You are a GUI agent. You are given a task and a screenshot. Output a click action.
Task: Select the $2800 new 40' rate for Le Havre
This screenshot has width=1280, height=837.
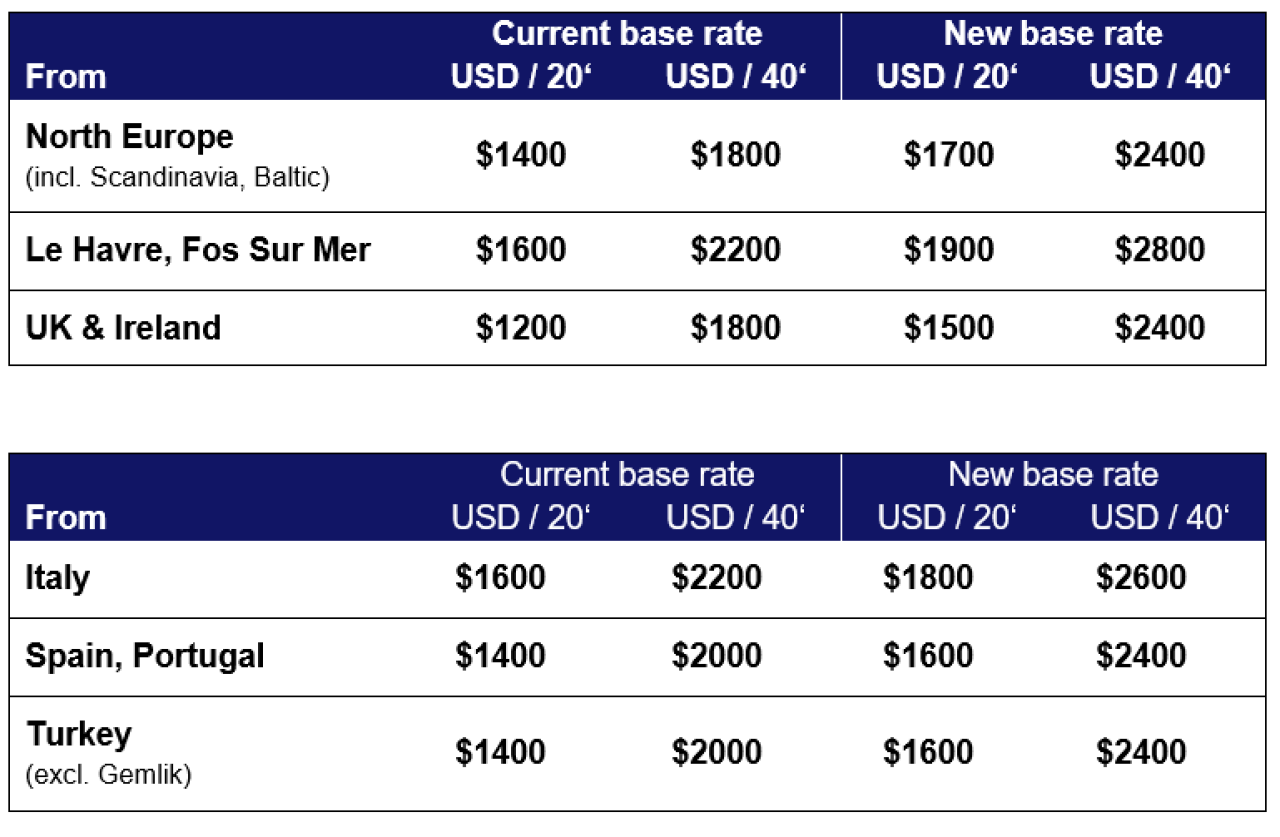1160,250
